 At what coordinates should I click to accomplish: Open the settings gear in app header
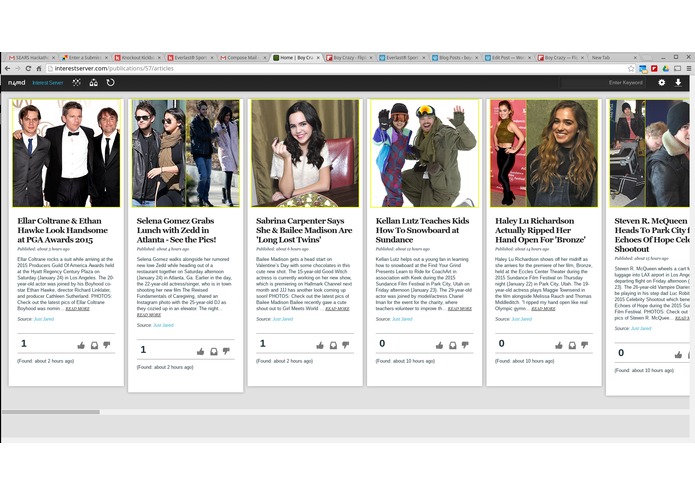pyautogui.click(x=661, y=82)
